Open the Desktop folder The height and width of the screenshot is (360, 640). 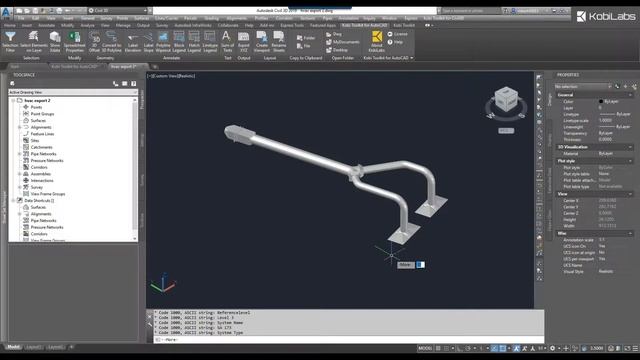point(337,50)
